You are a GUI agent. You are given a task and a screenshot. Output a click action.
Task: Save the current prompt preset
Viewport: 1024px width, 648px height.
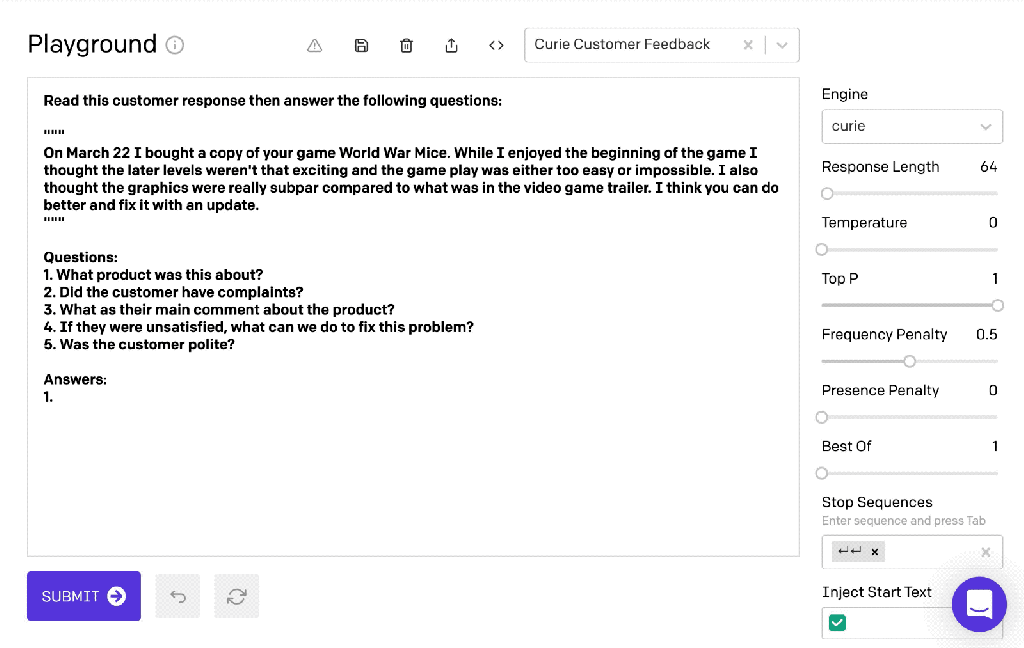pyautogui.click(x=362, y=45)
